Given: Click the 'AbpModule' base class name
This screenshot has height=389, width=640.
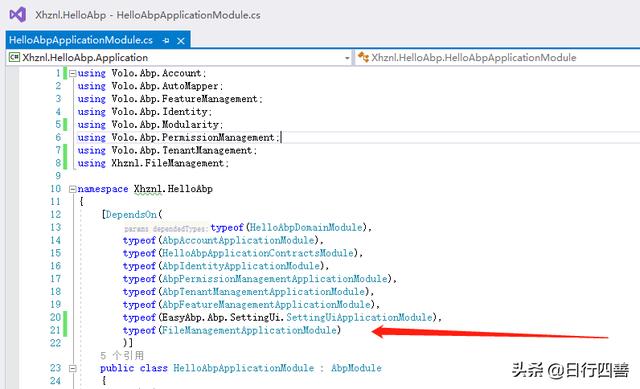Looking at the screenshot, I should point(356,368).
